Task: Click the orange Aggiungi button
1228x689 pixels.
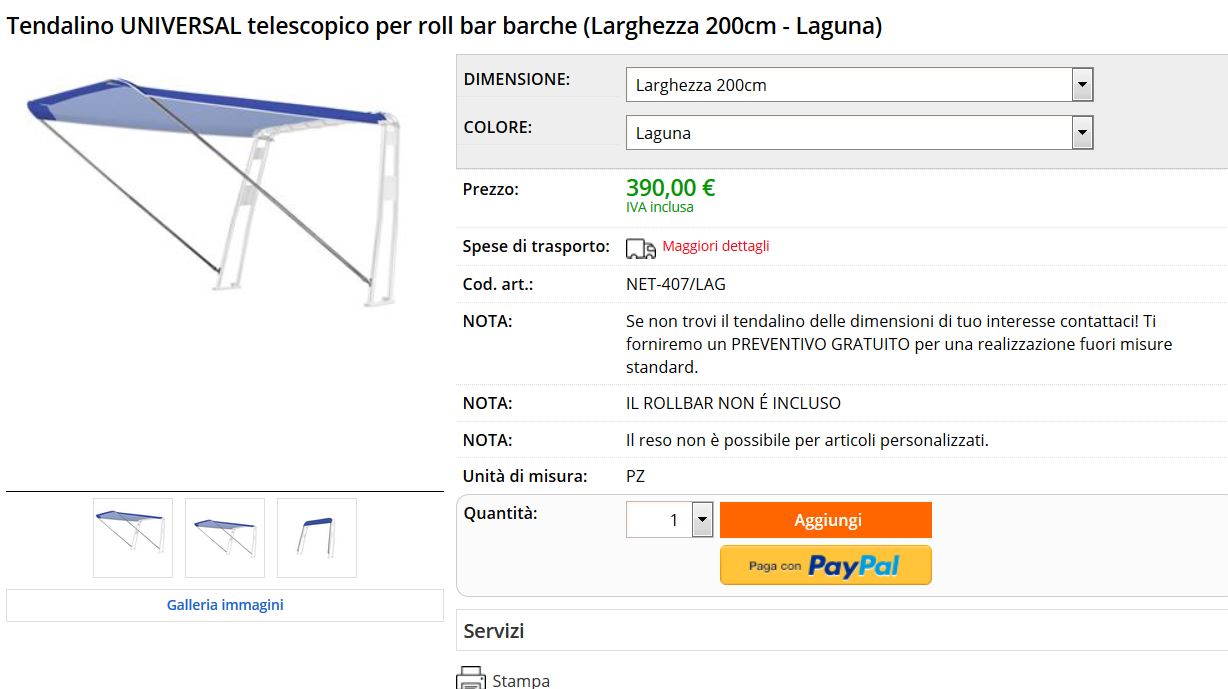Action: [x=826, y=520]
